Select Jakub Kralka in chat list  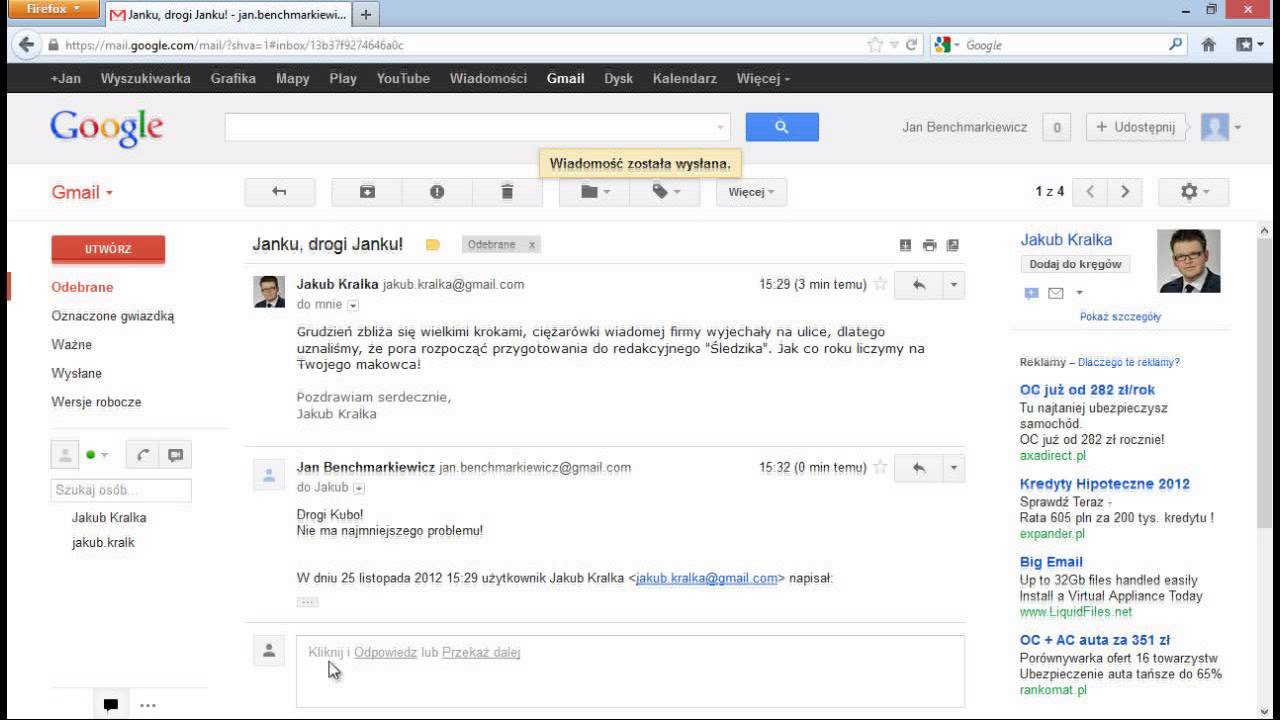pyautogui.click(x=109, y=518)
